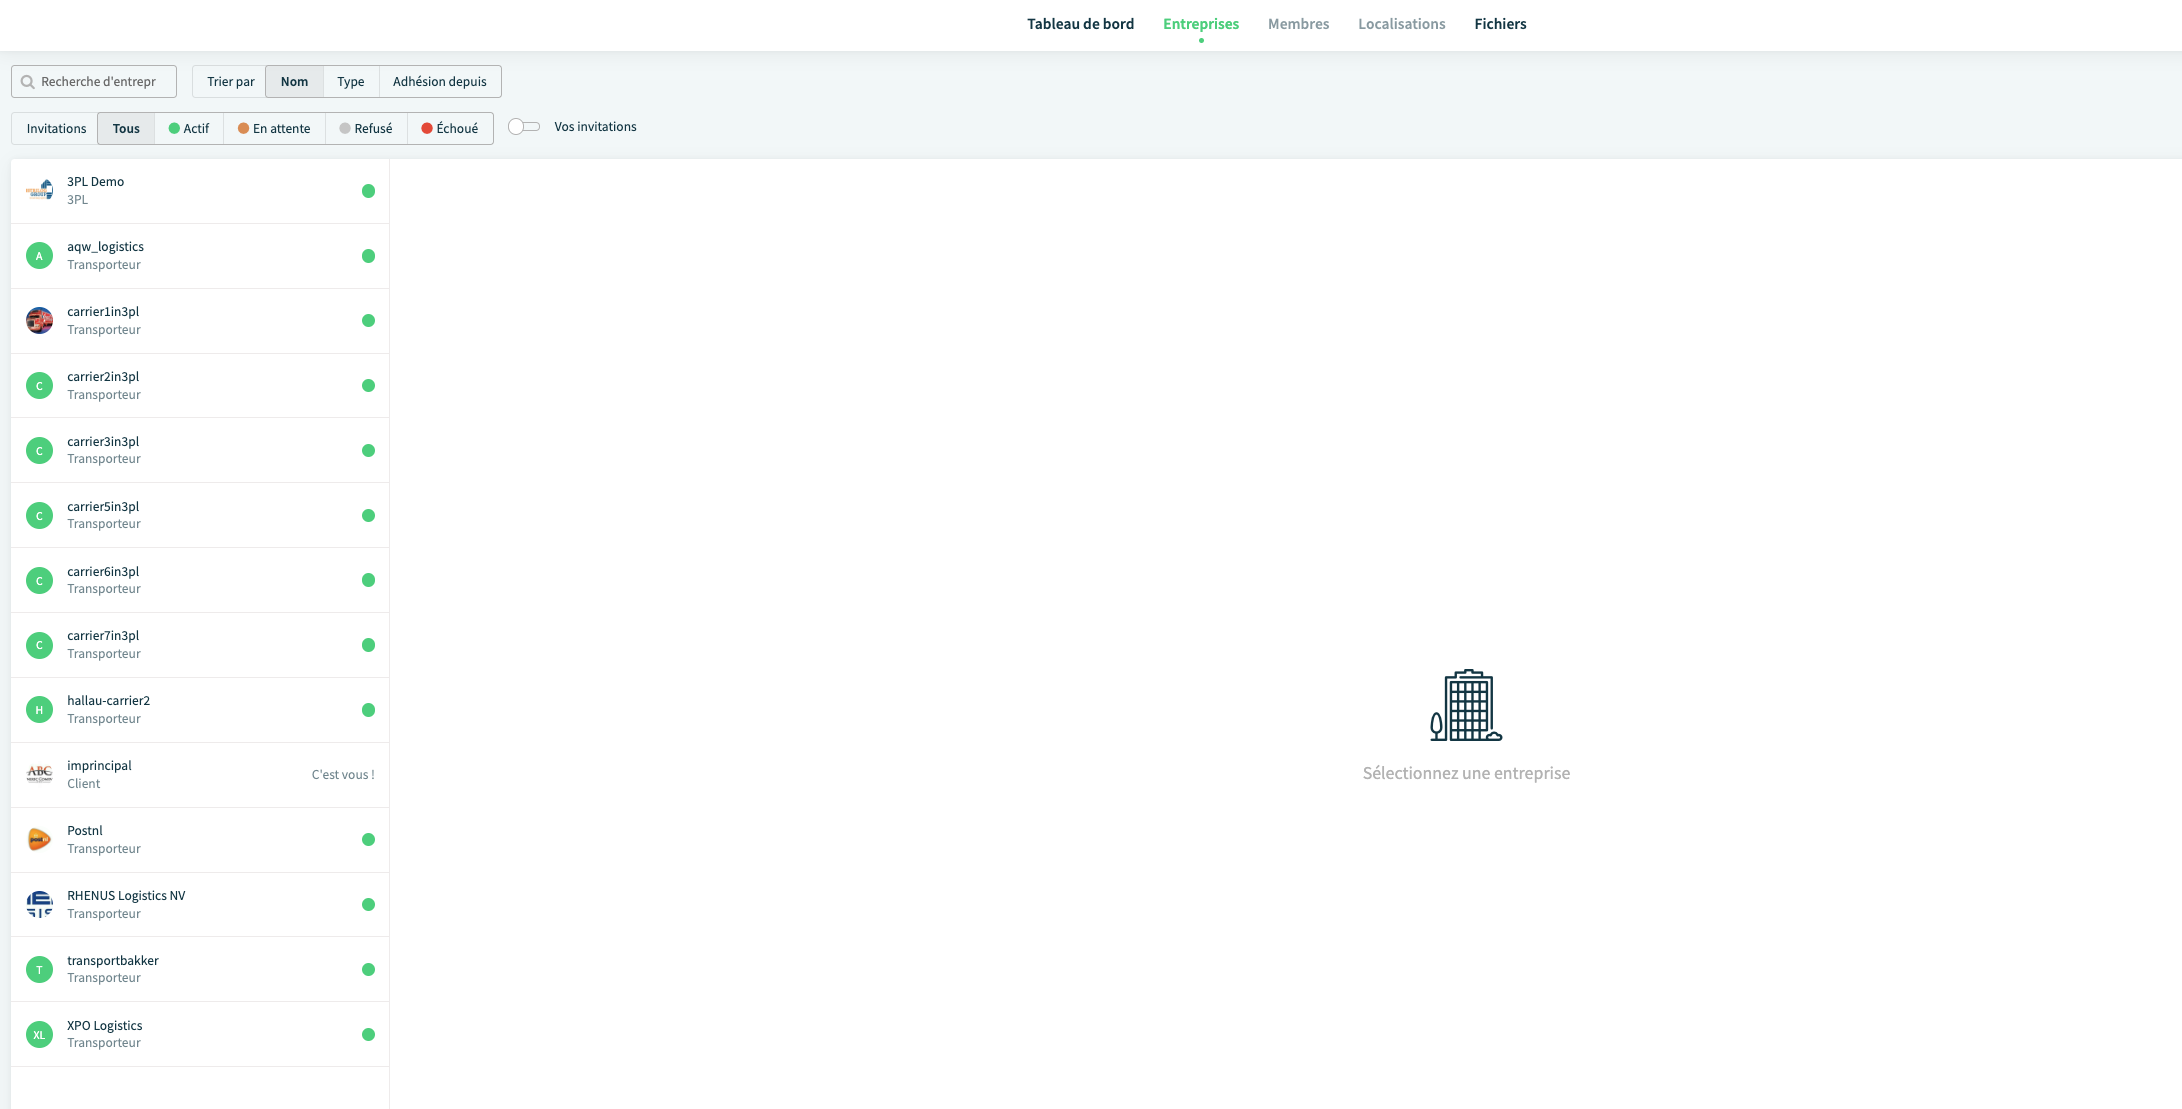Click active status dot for carrier3in3pl
The height and width of the screenshot is (1109, 2182).
368,451
